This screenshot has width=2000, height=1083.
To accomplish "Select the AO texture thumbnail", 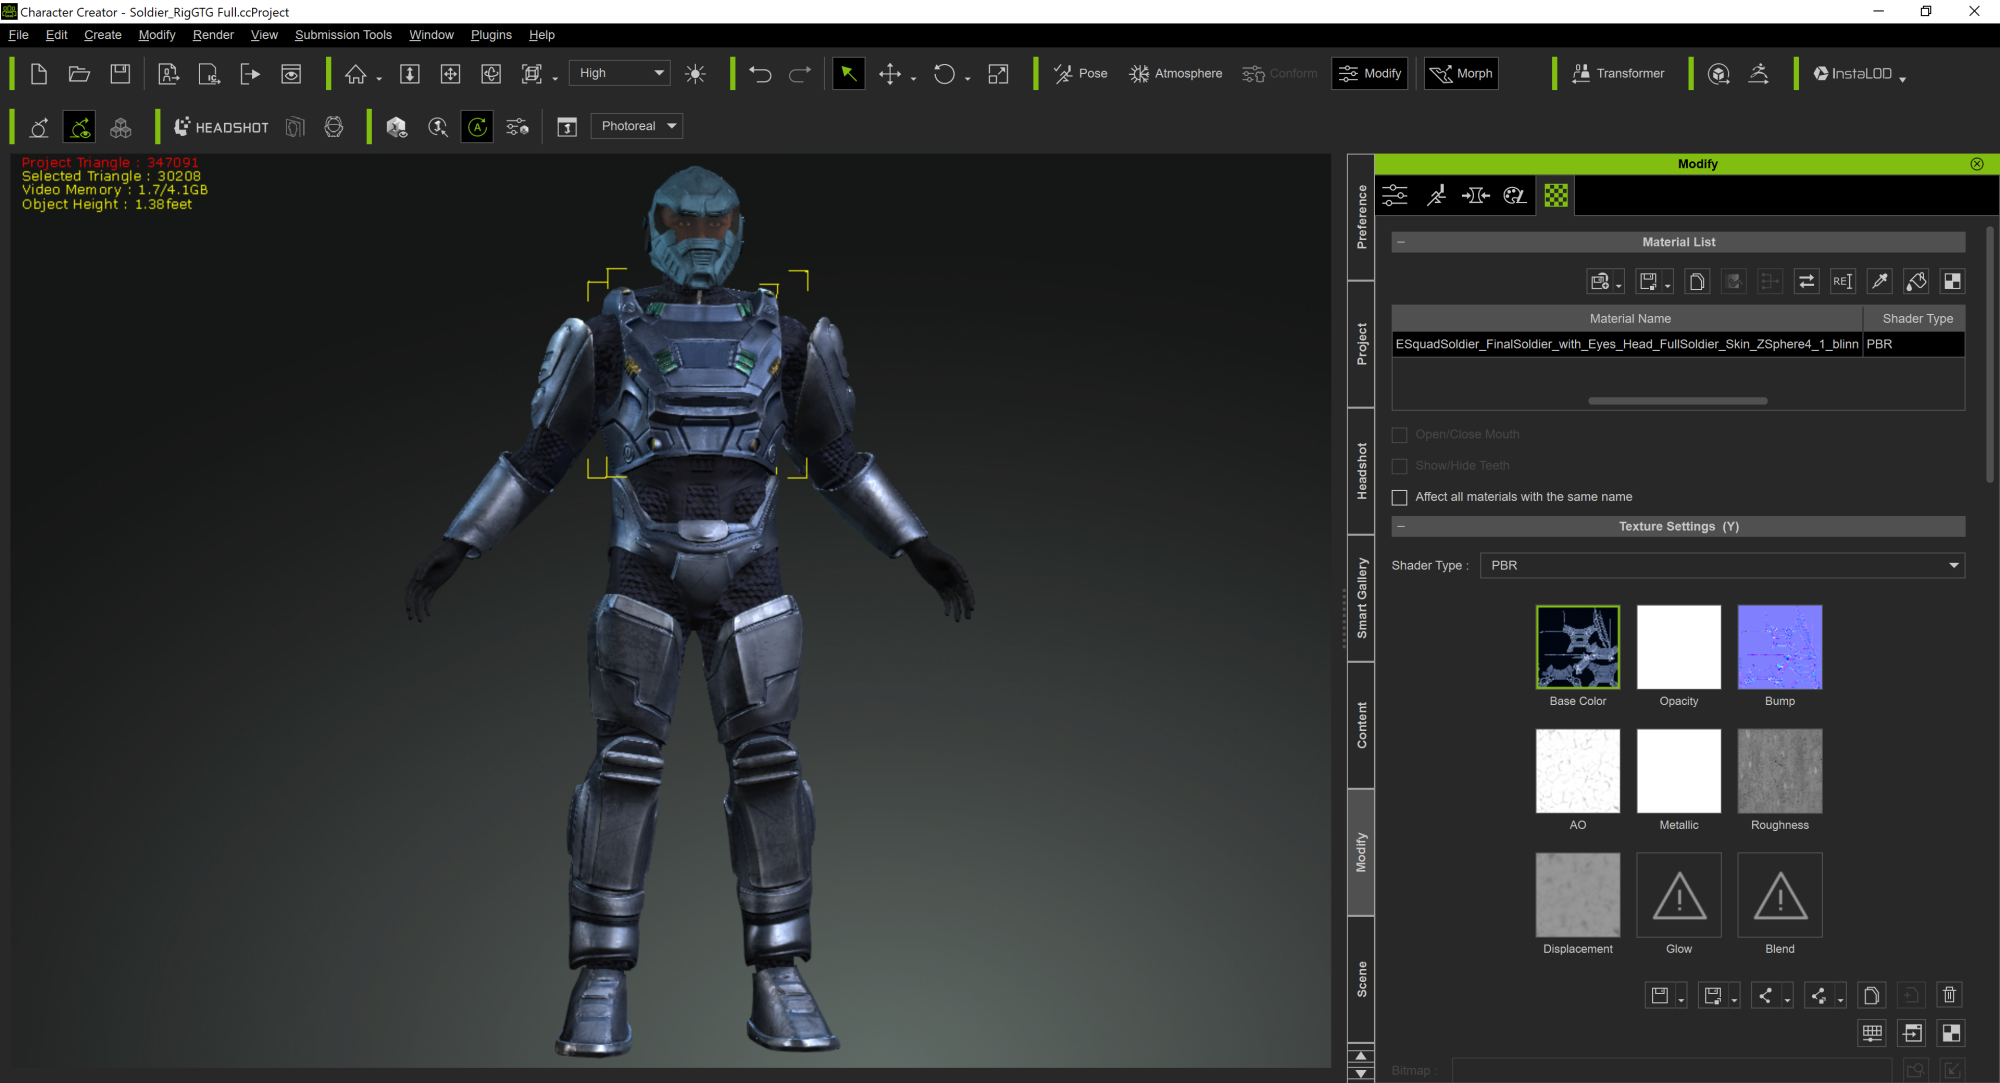I will [x=1578, y=771].
